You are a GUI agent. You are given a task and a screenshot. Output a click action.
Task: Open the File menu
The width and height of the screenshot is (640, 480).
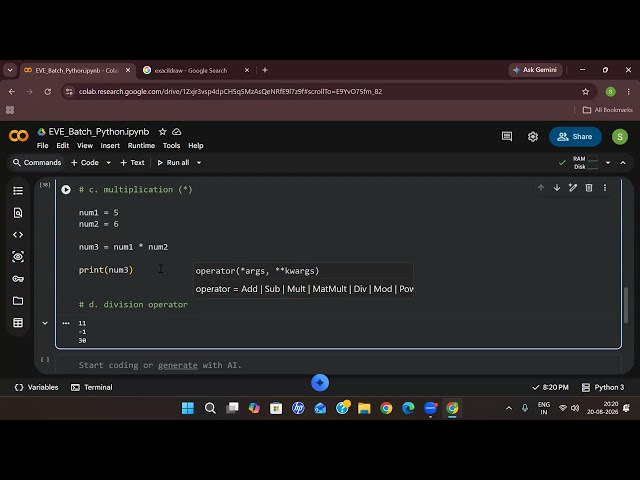[42, 146]
